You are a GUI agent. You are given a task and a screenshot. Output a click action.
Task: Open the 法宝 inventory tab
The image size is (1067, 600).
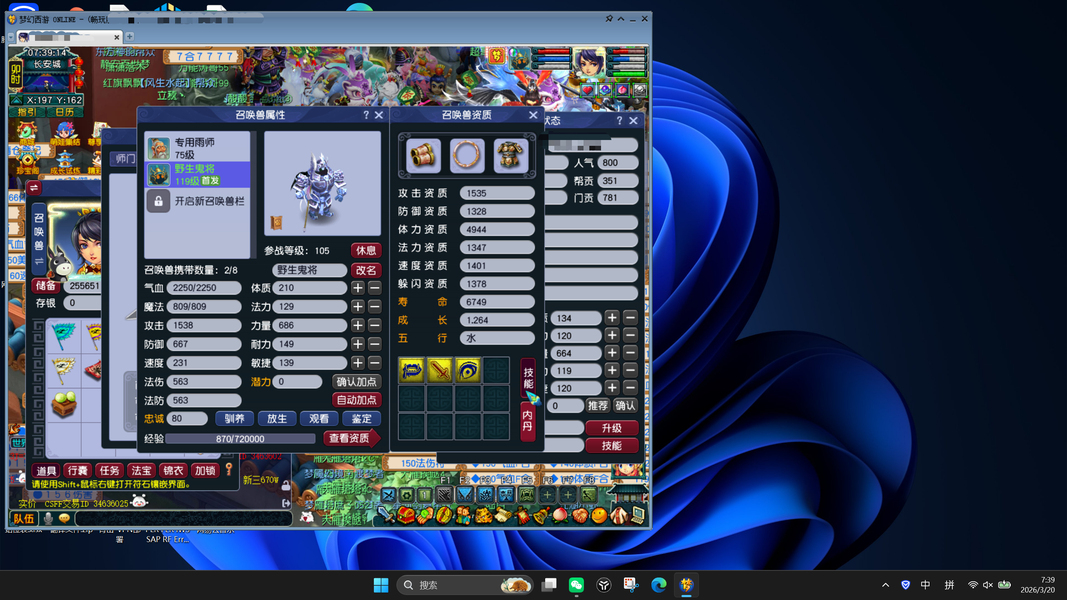[x=142, y=470]
